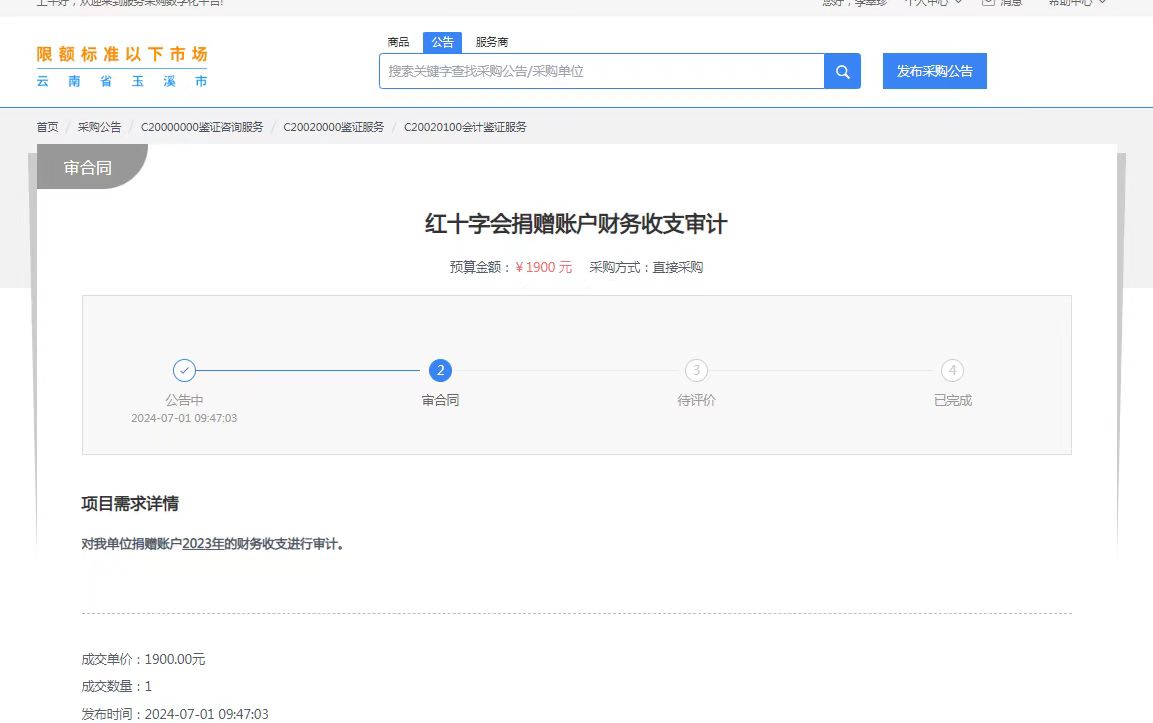Open C20000000鉴证咨询服务 breadcrumb
This screenshot has height=723, width=1153.
(202, 127)
